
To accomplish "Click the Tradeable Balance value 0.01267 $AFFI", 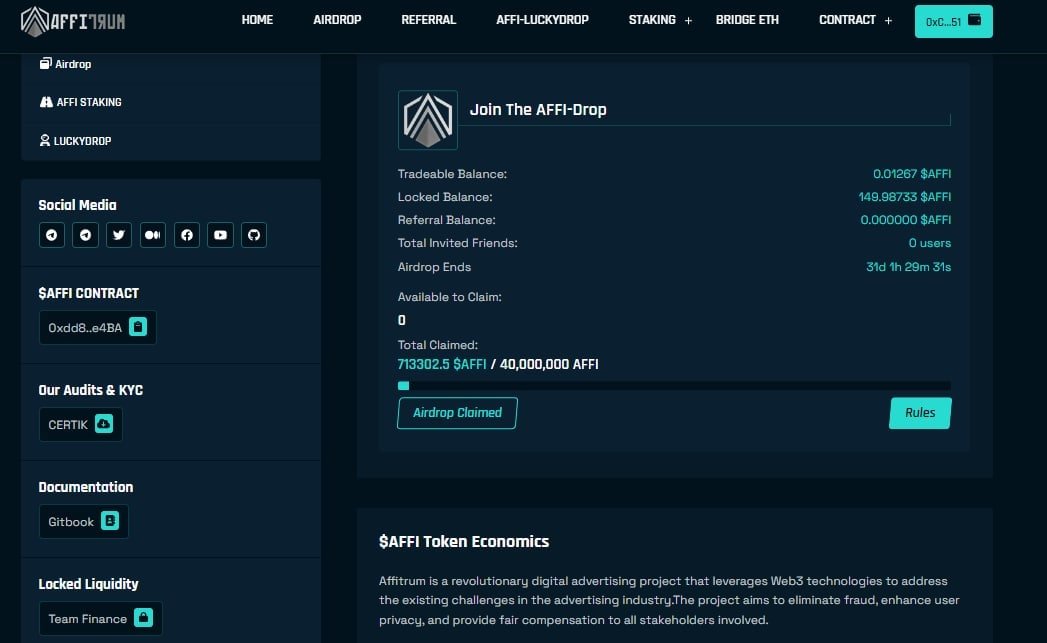I will coord(911,174).
